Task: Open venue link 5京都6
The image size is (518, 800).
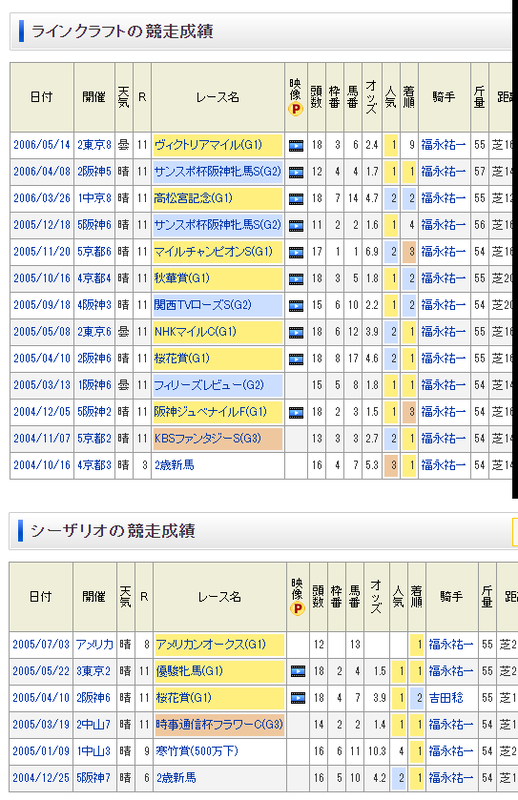Action: point(94,252)
